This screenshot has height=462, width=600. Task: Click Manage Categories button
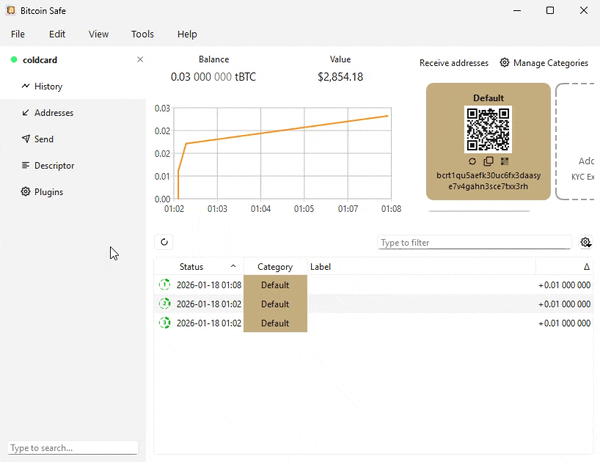[x=544, y=63]
